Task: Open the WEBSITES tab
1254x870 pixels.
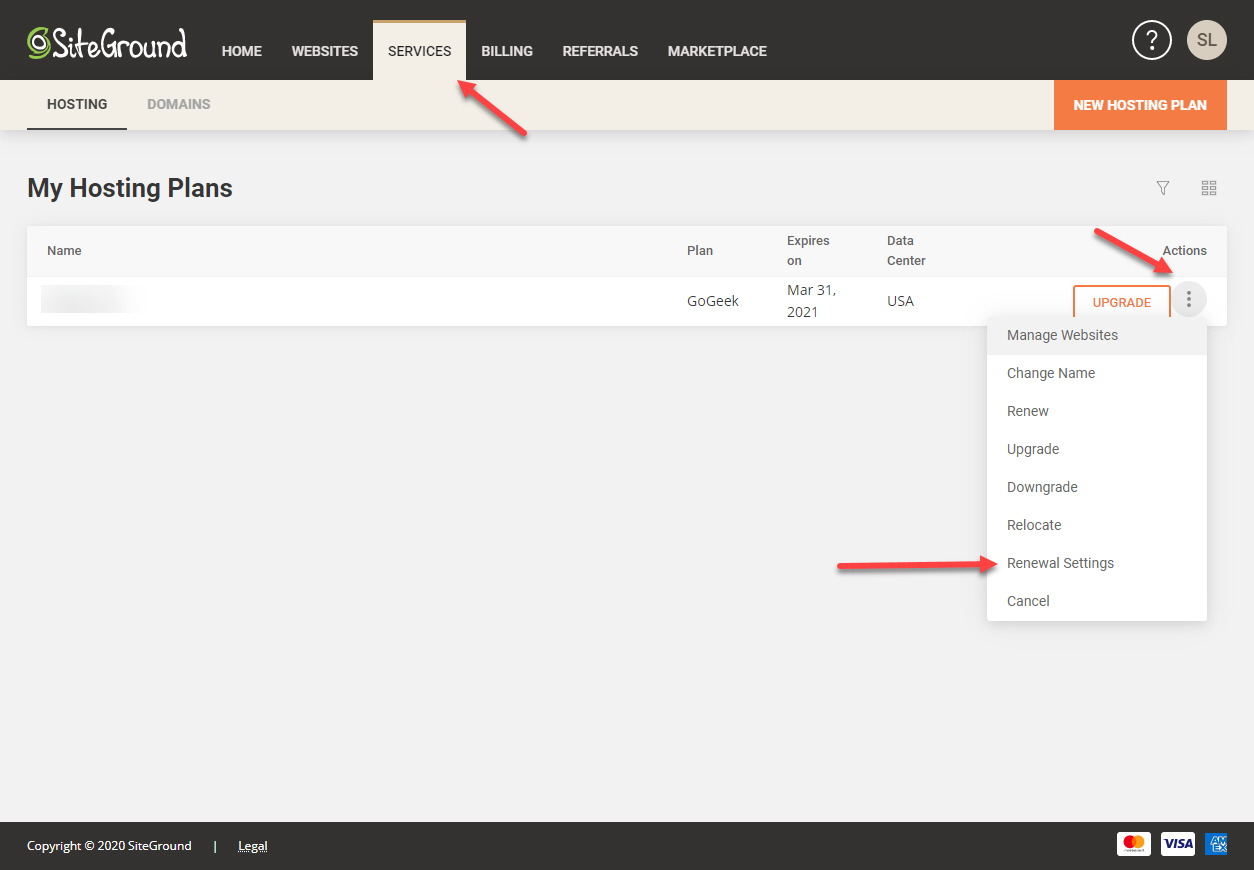Action: click(325, 51)
